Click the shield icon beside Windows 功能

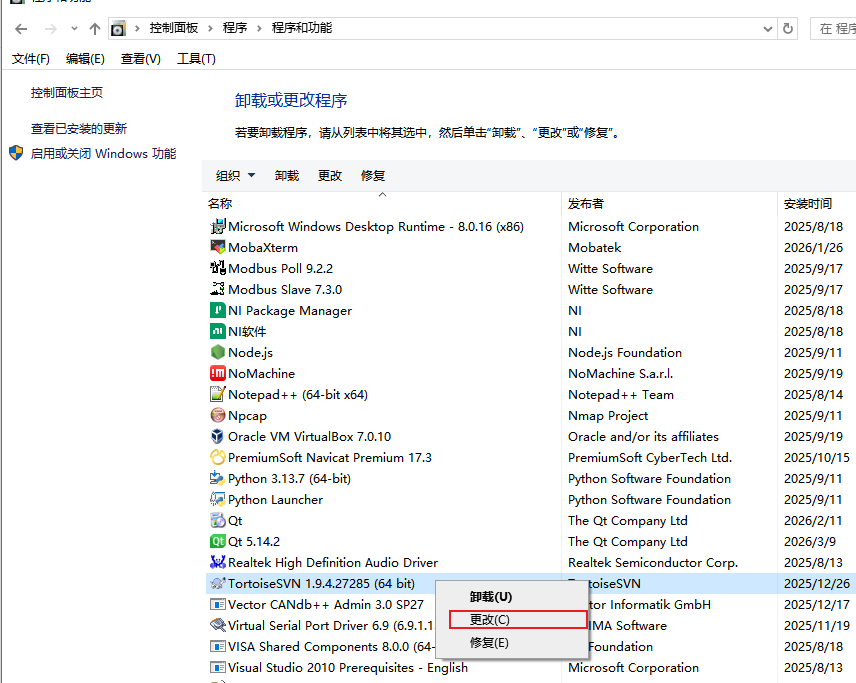coord(16,153)
